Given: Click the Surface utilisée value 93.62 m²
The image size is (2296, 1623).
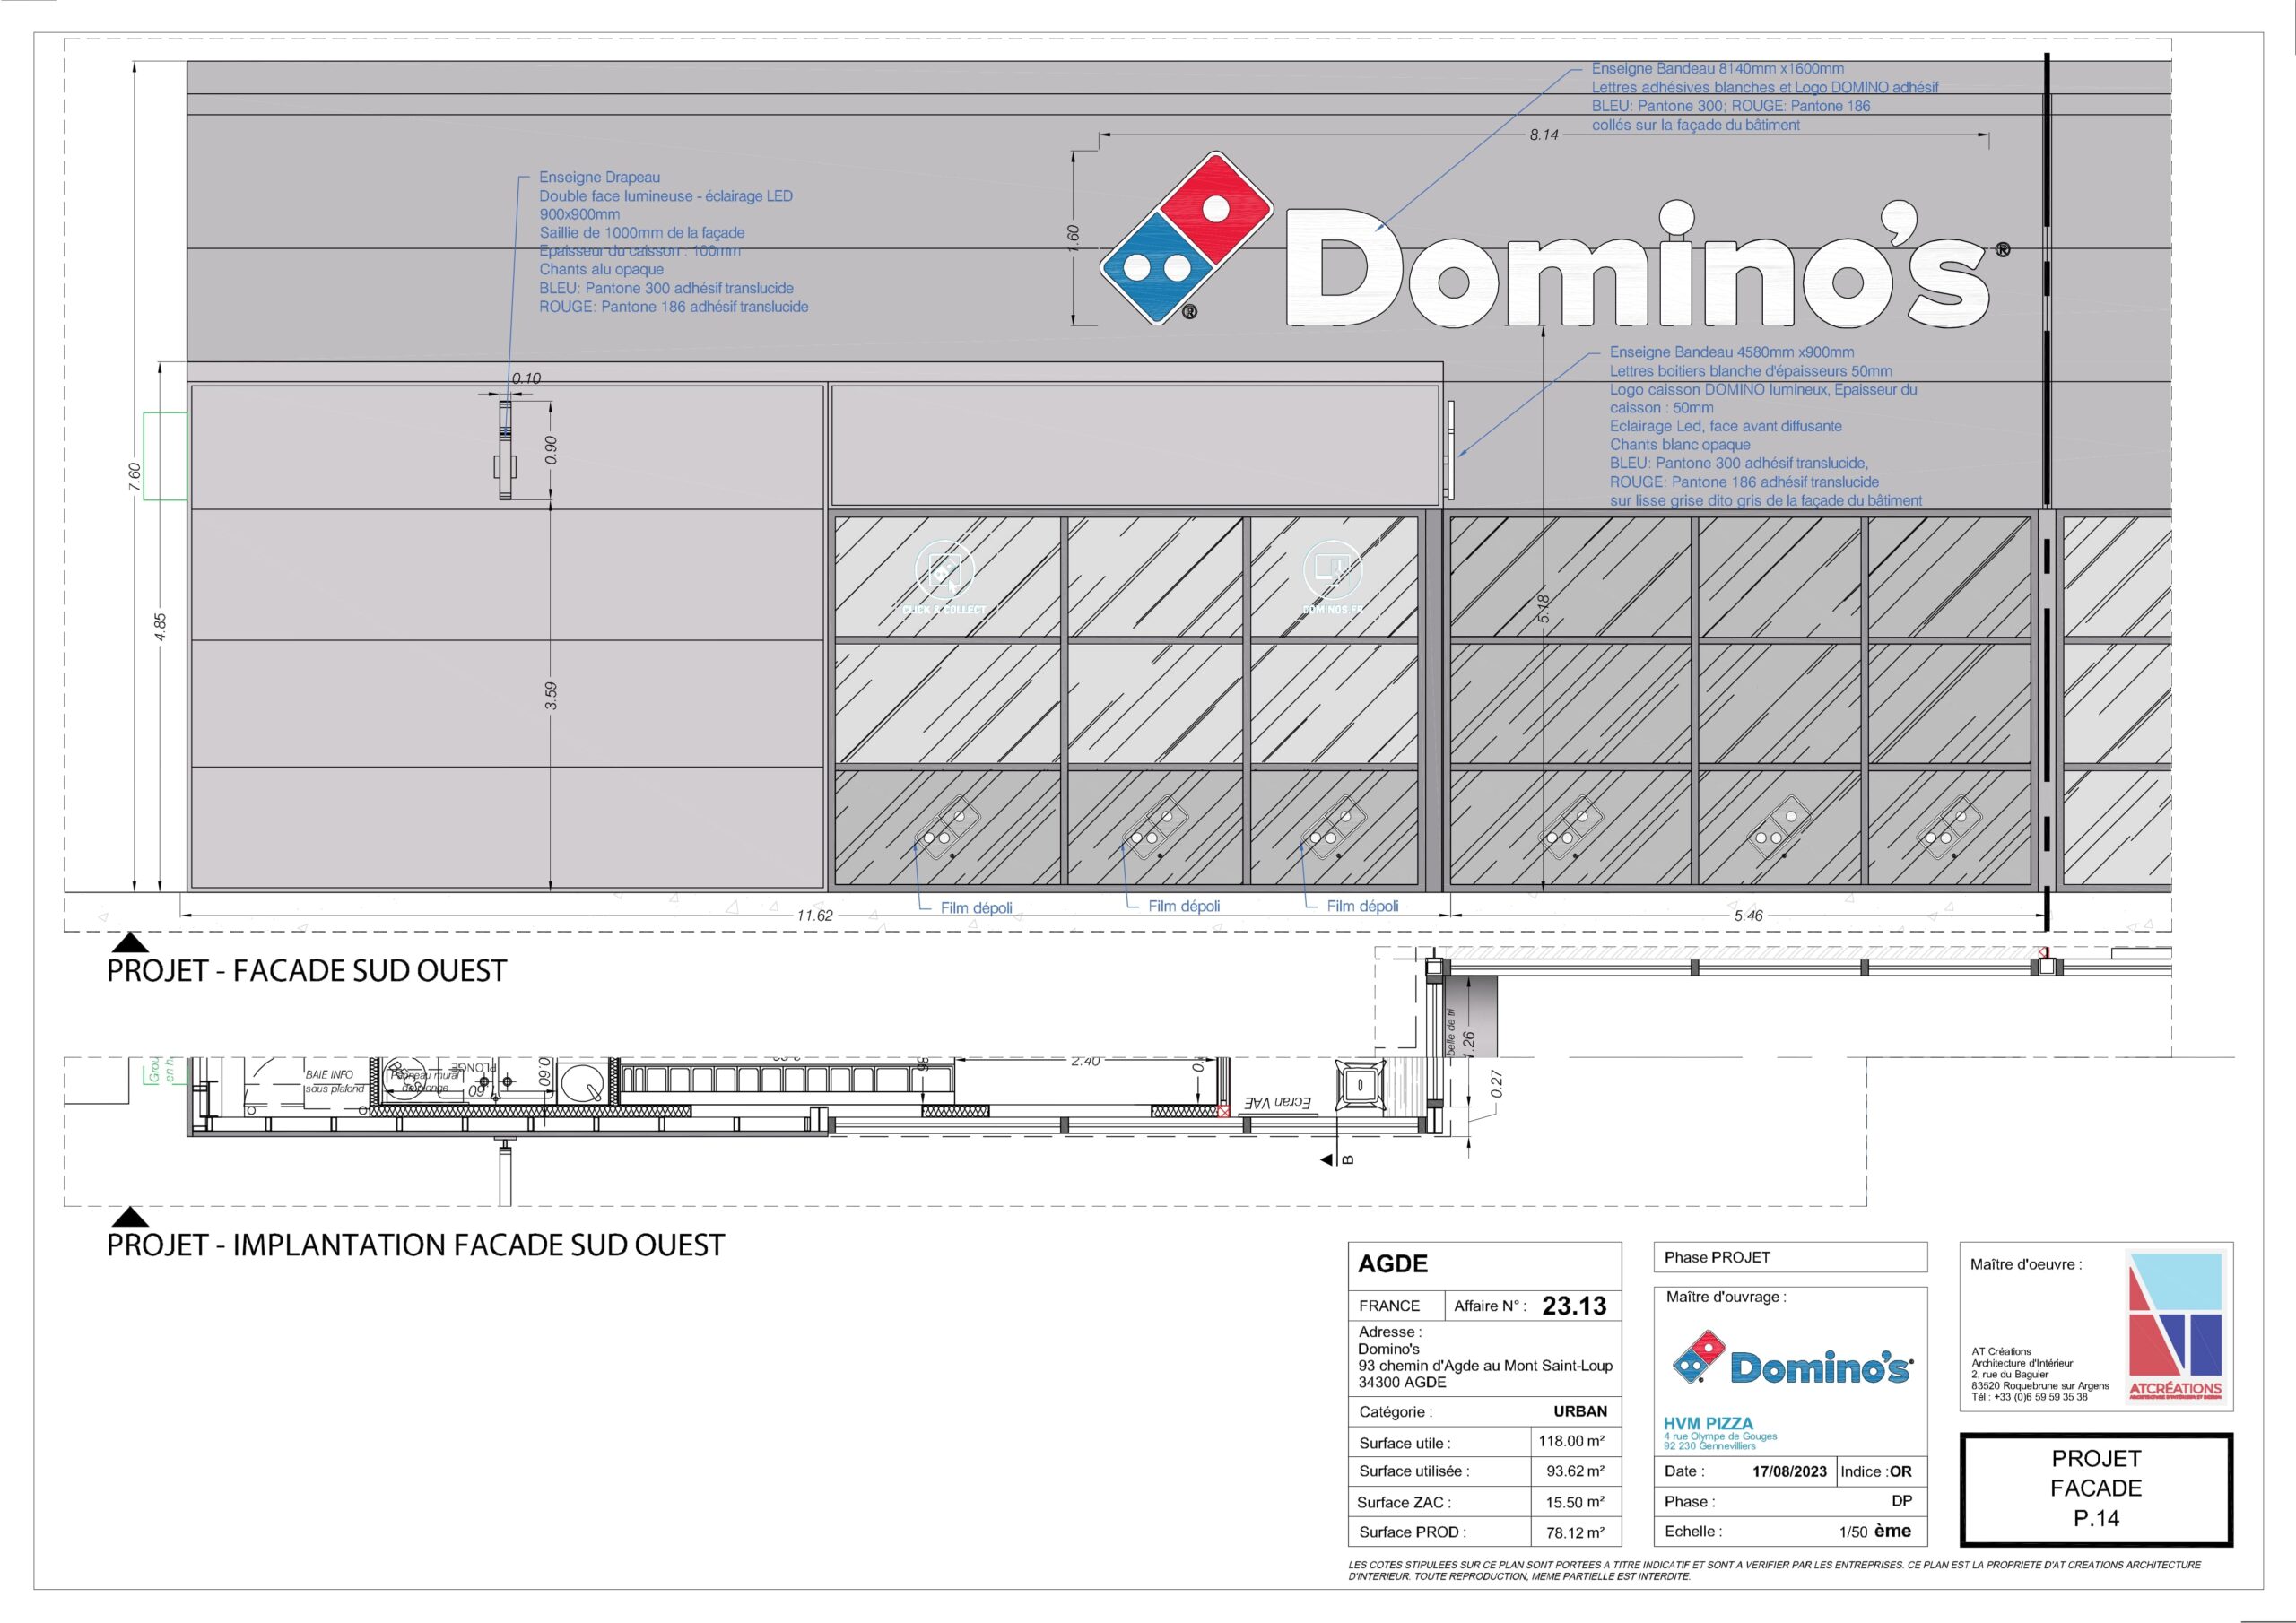Looking at the screenshot, I should coord(1576,1471).
